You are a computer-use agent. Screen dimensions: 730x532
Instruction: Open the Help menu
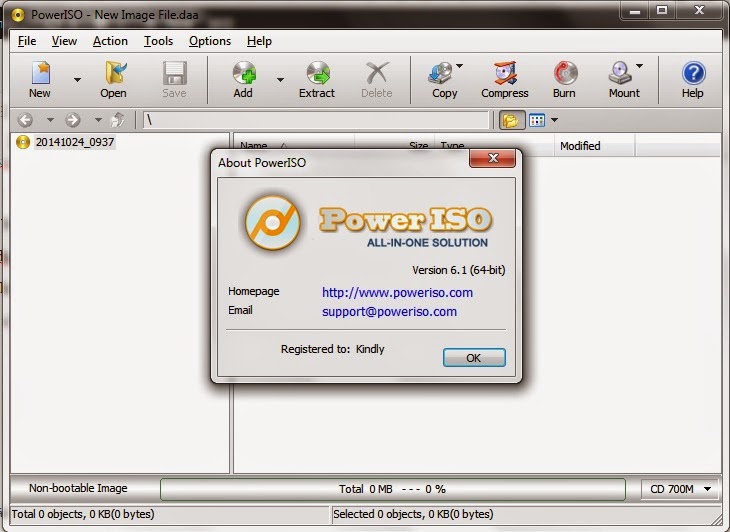point(259,41)
